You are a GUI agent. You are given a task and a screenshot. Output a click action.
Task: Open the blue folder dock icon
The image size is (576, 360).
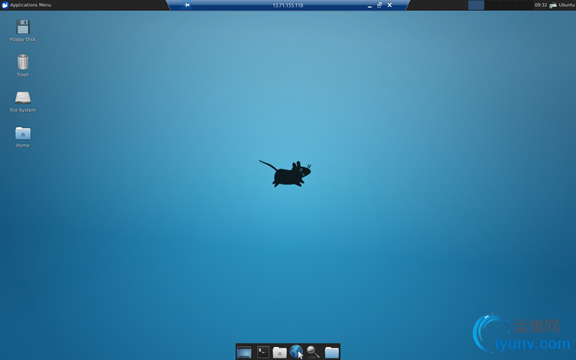(x=332, y=352)
